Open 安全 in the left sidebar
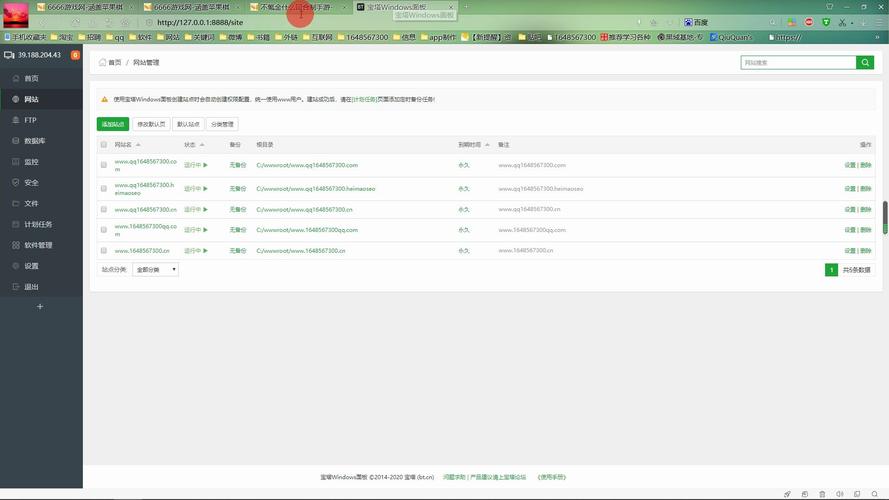The height and width of the screenshot is (500, 889). [31, 183]
